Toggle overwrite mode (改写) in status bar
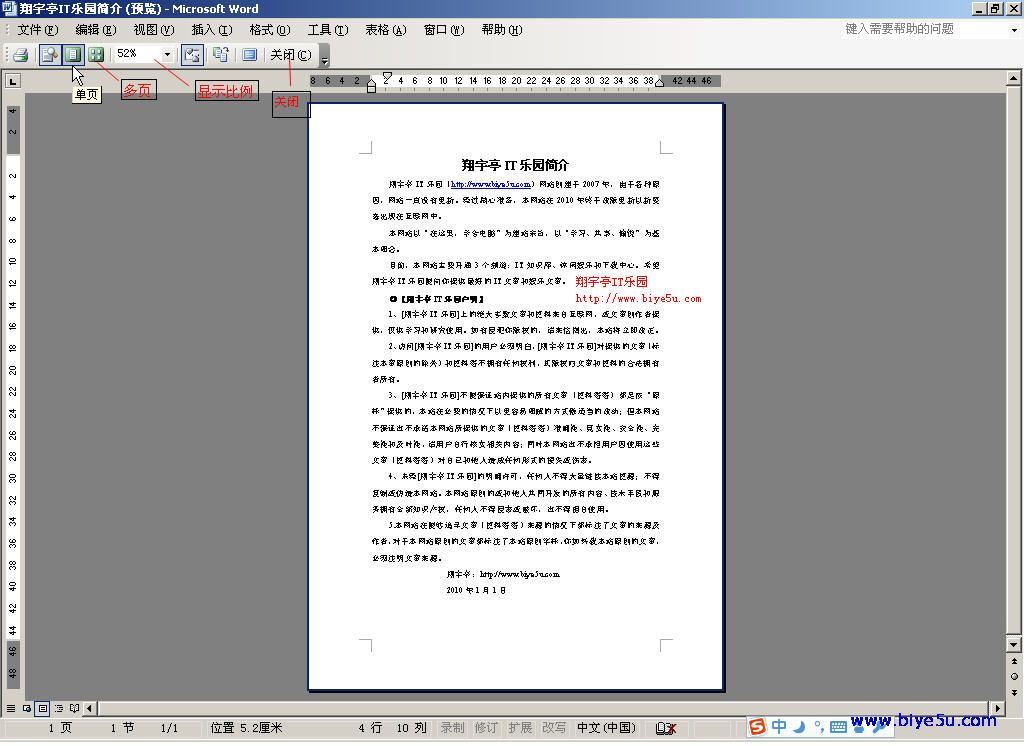 tap(553, 728)
